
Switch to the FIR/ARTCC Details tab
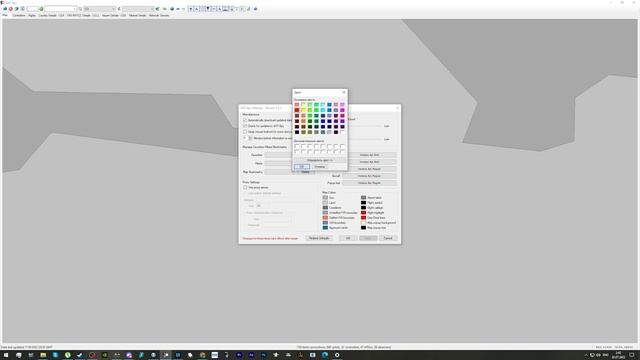(83, 15)
